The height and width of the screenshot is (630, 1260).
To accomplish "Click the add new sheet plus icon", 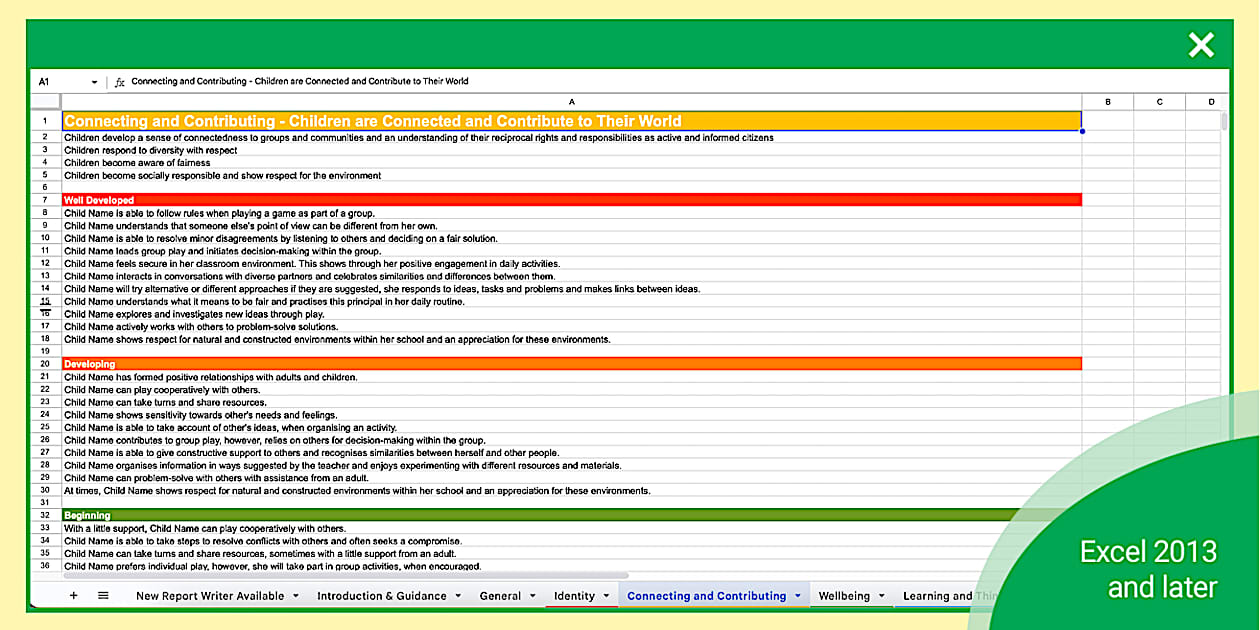I will pyautogui.click(x=73, y=596).
